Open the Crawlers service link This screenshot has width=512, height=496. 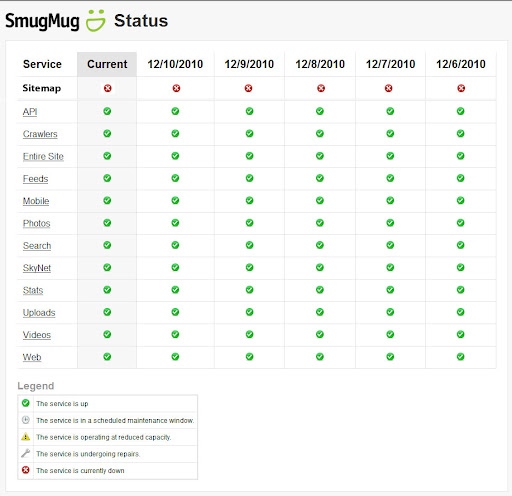[x=40, y=134]
